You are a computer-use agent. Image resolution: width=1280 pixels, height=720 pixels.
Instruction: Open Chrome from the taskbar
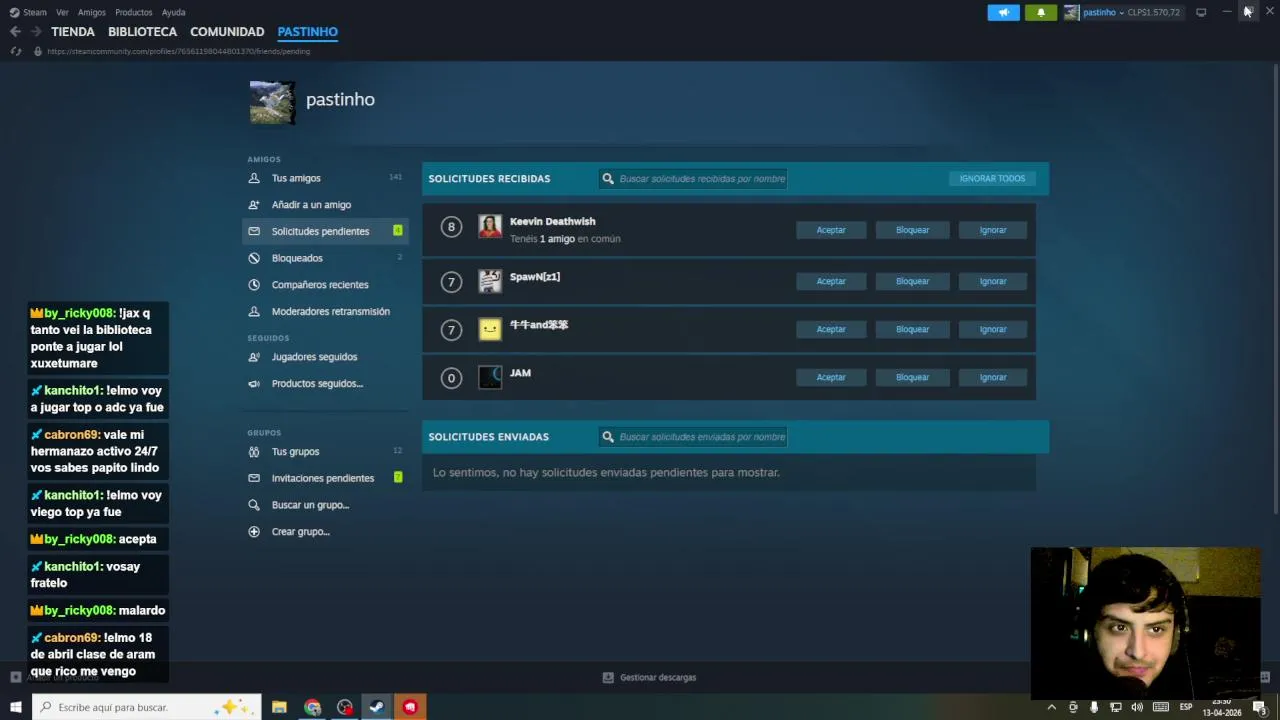[x=313, y=707]
